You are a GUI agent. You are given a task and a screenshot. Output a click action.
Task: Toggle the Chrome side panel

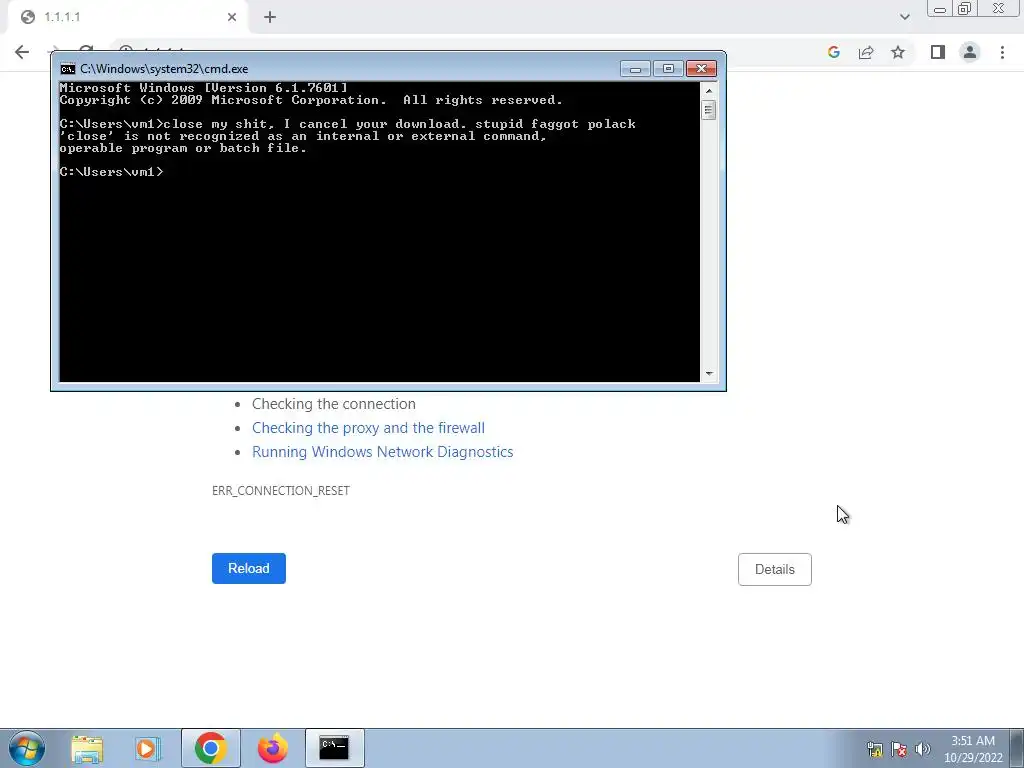(938, 52)
